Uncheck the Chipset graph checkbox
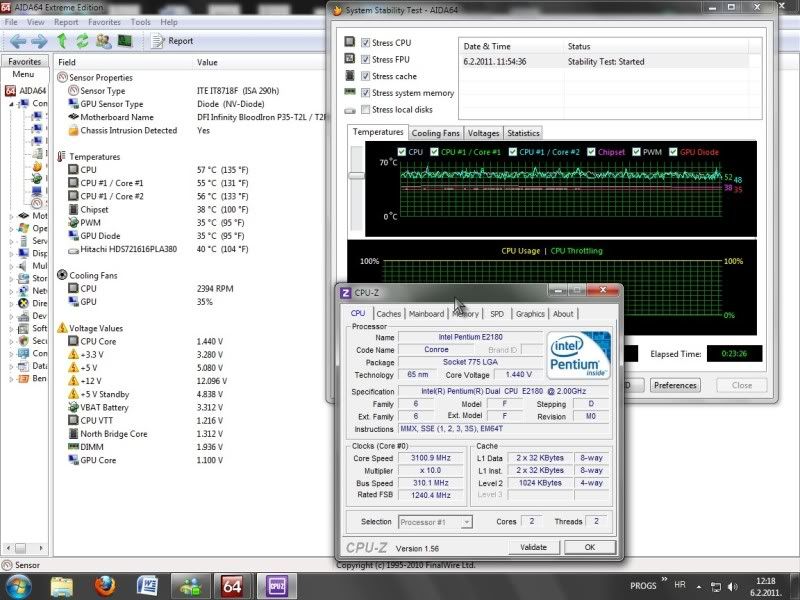This screenshot has height=600, width=800. (x=591, y=152)
